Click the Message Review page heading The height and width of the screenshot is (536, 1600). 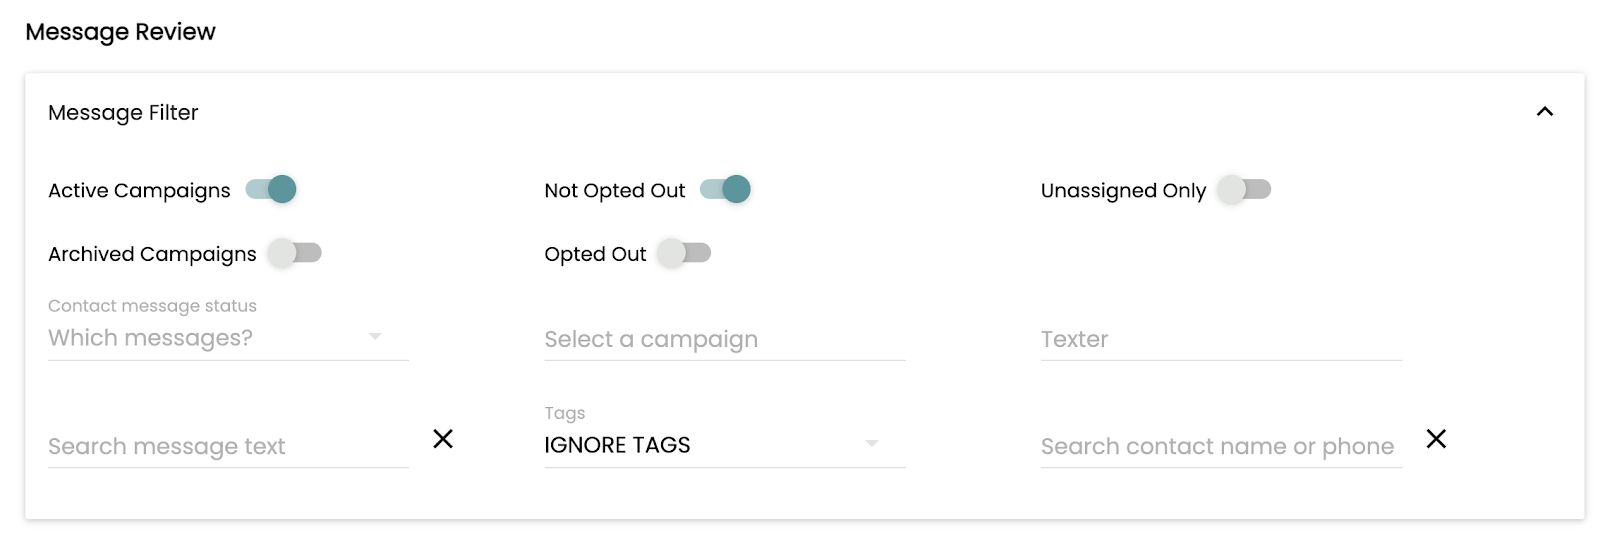coord(120,32)
